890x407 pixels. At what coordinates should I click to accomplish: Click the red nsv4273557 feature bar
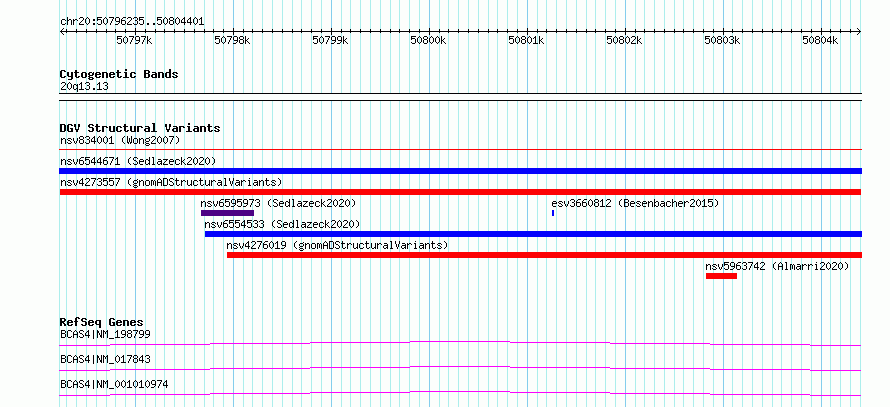point(460,192)
